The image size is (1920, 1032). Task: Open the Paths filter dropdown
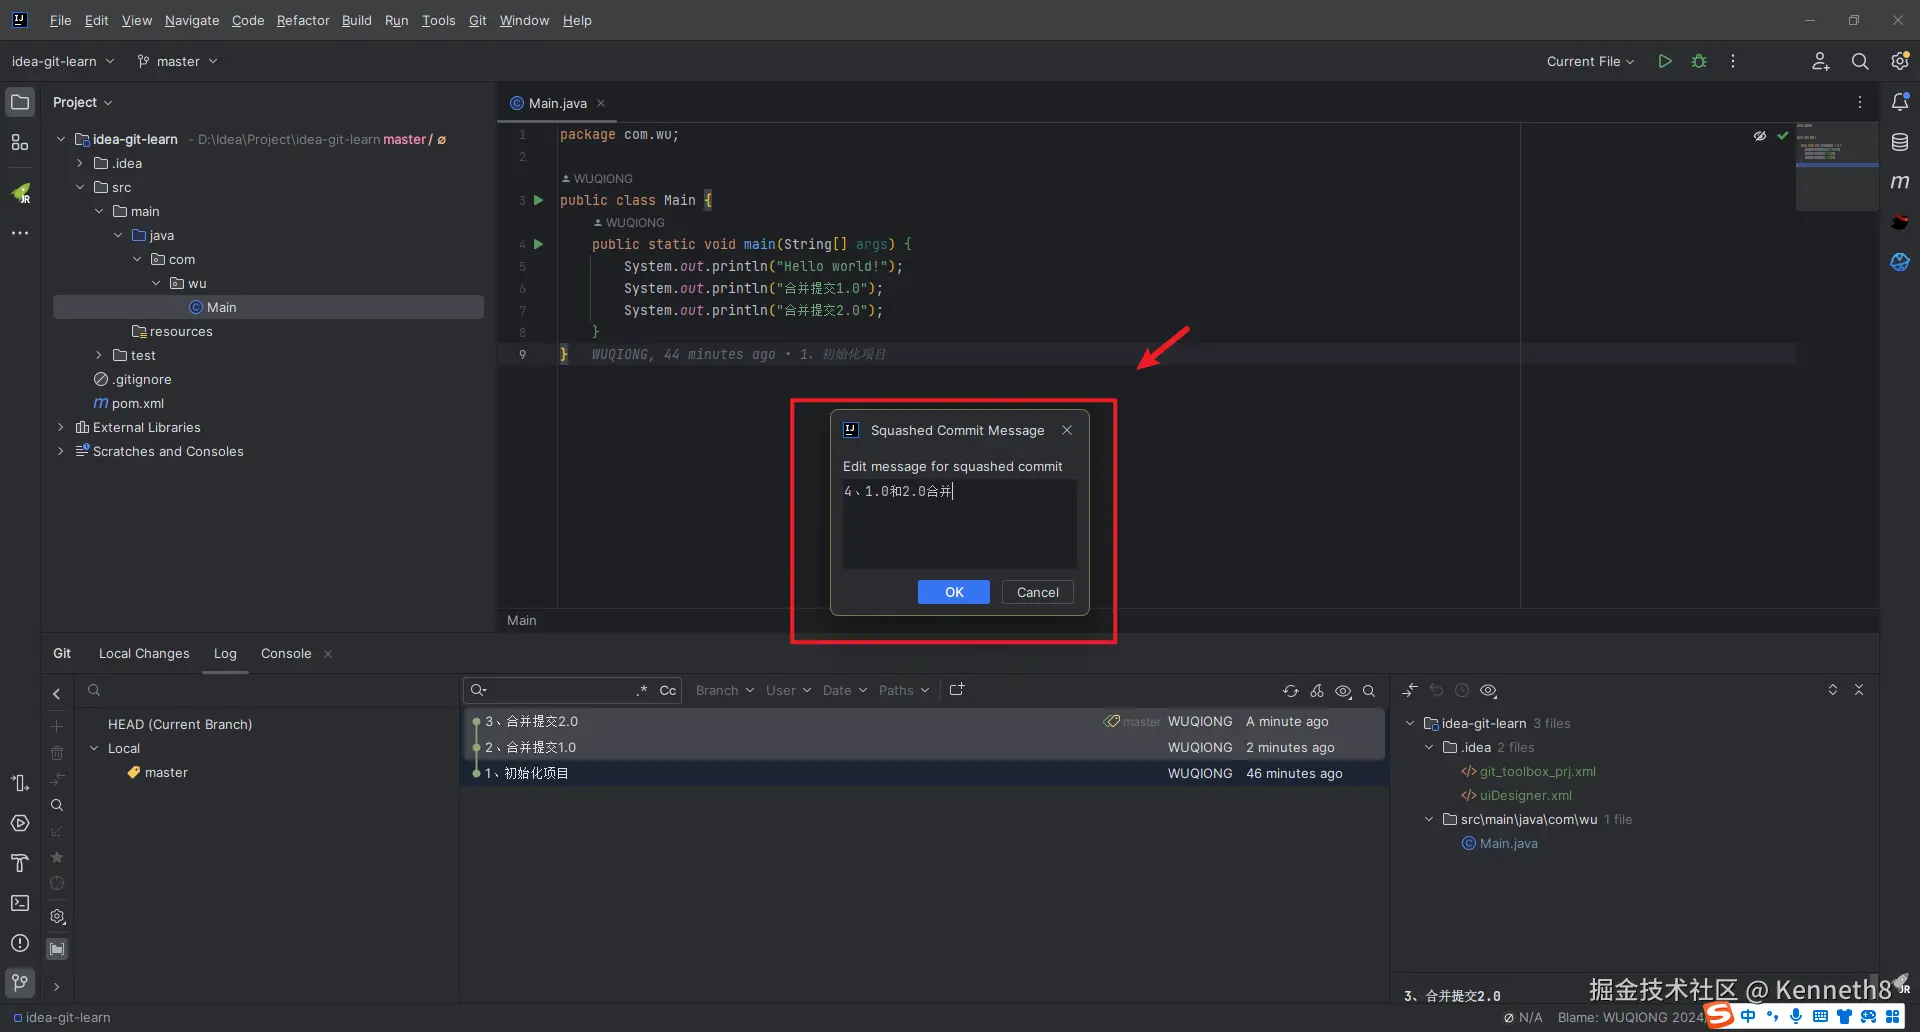click(x=904, y=690)
